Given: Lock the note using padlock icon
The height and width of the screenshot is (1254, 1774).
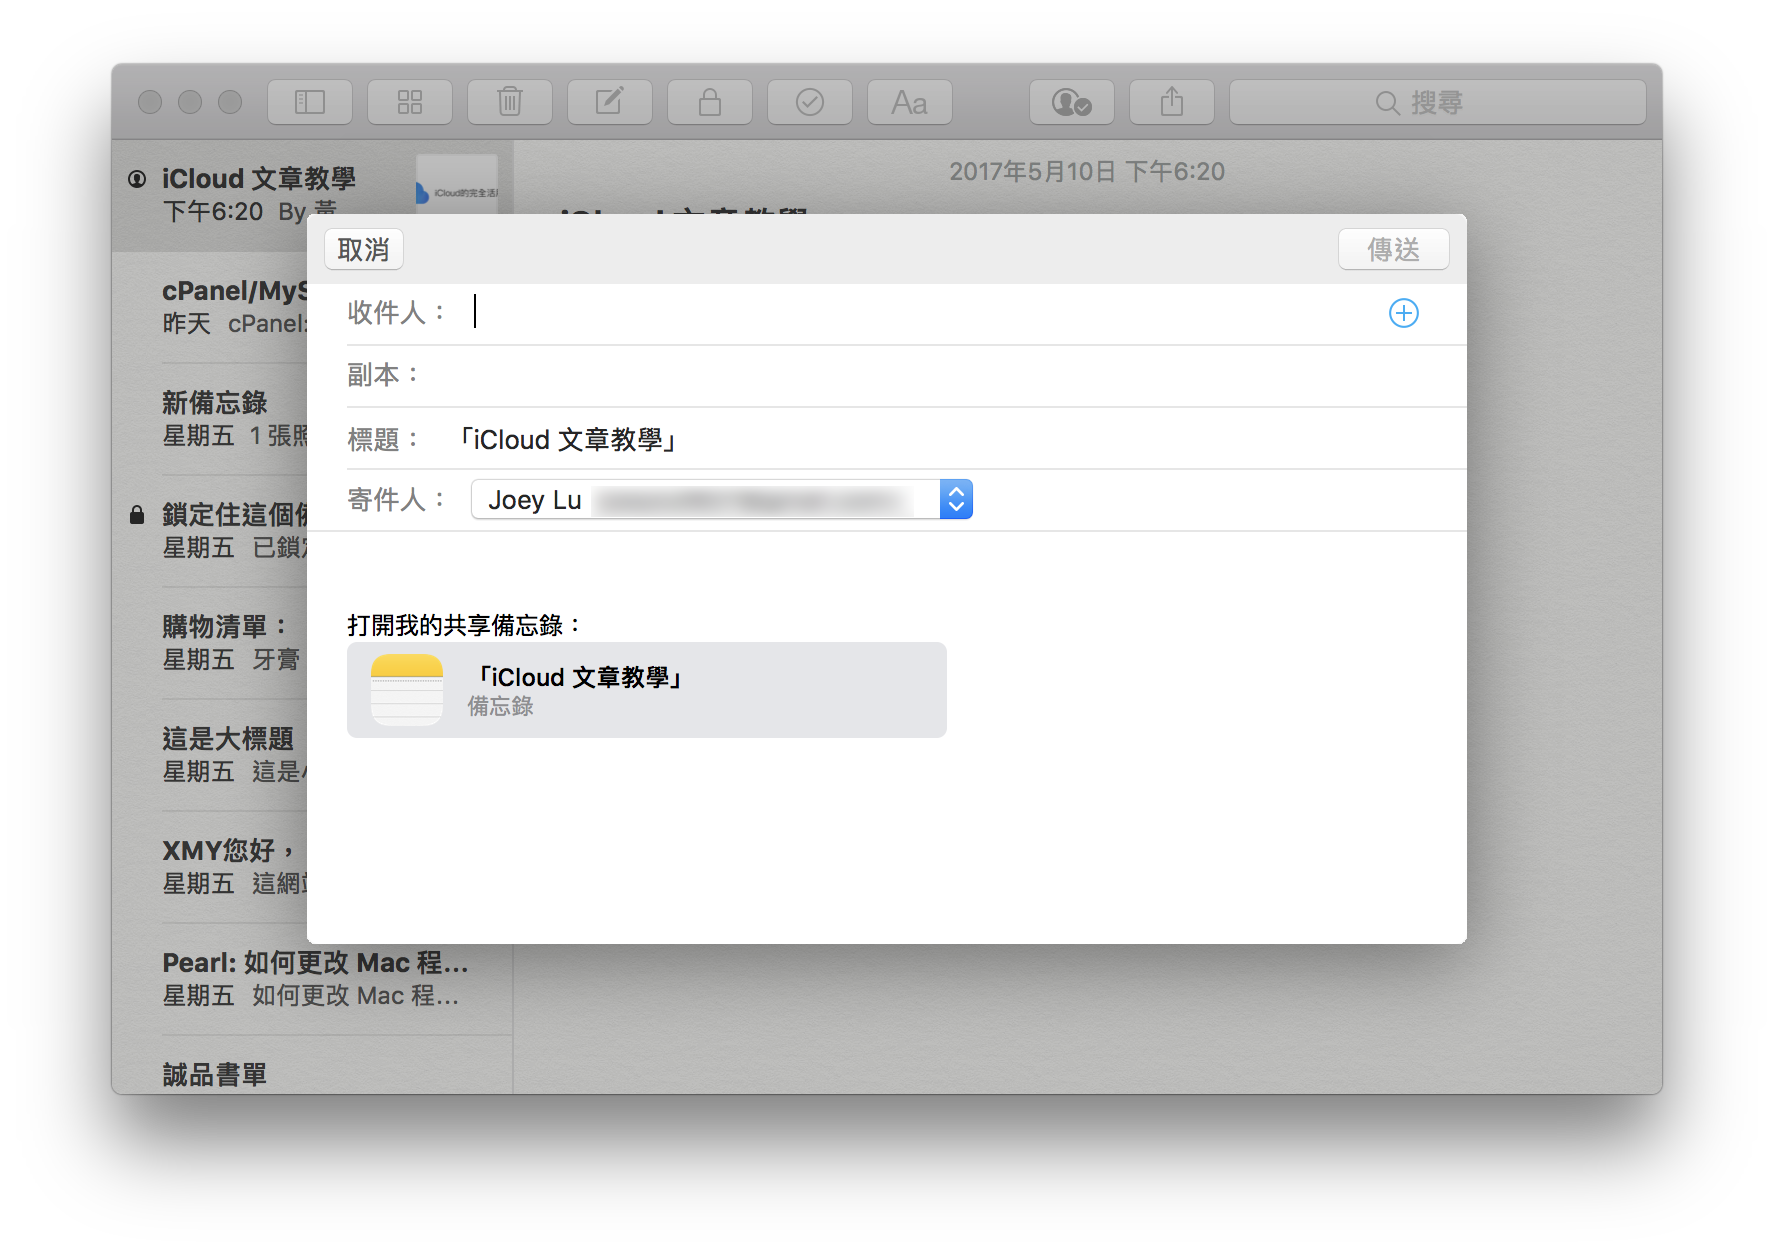Looking at the screenshot, I should [x=710, y=102].
